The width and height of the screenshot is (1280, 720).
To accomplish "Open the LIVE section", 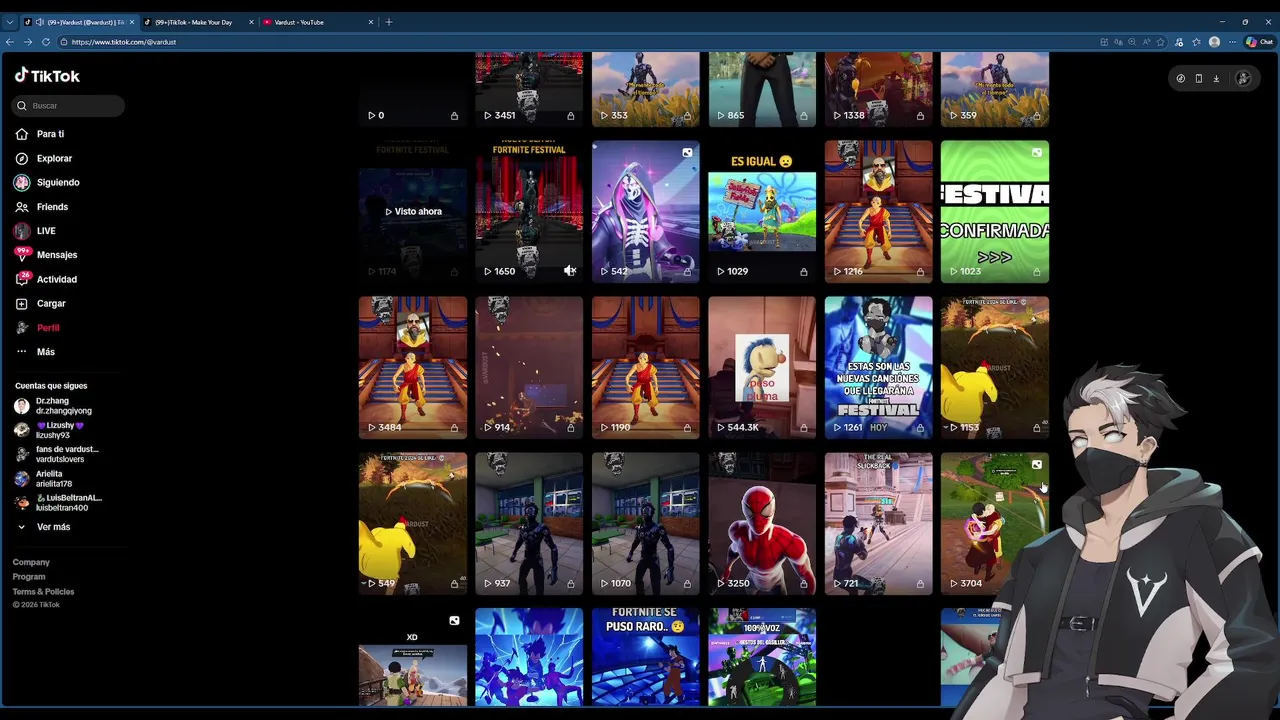I will [x=35, y=231].
